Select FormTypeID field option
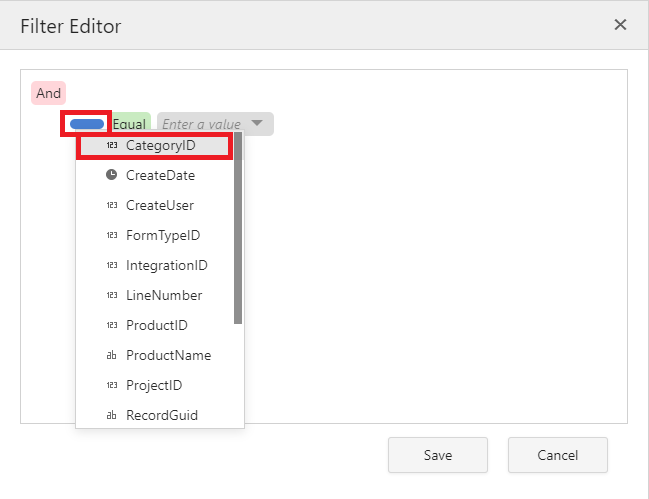Viewport: 649px width, 499px height. (154, 235)
